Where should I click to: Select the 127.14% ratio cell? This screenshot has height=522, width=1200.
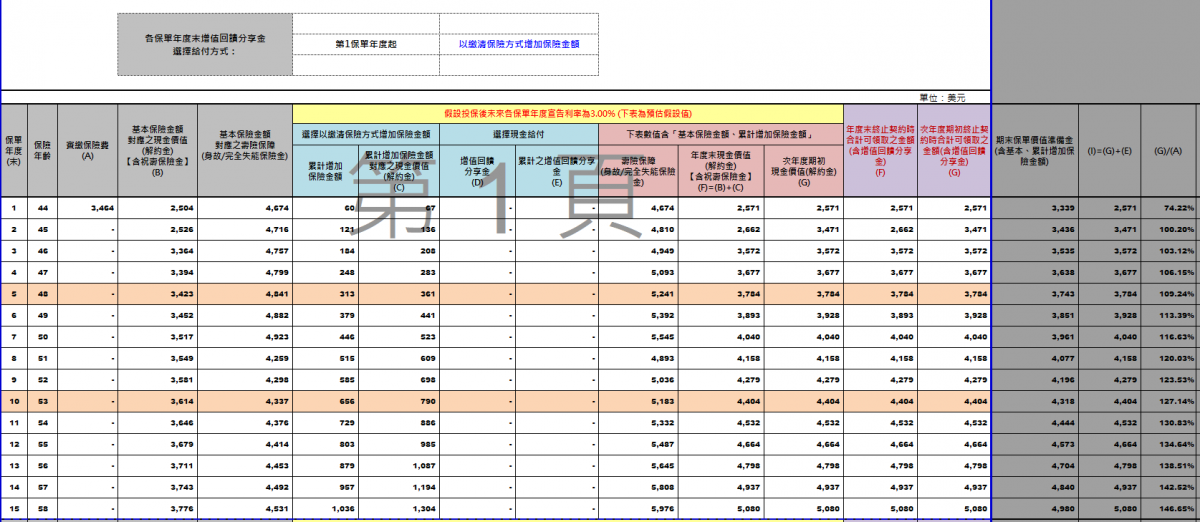(1169, 401)
